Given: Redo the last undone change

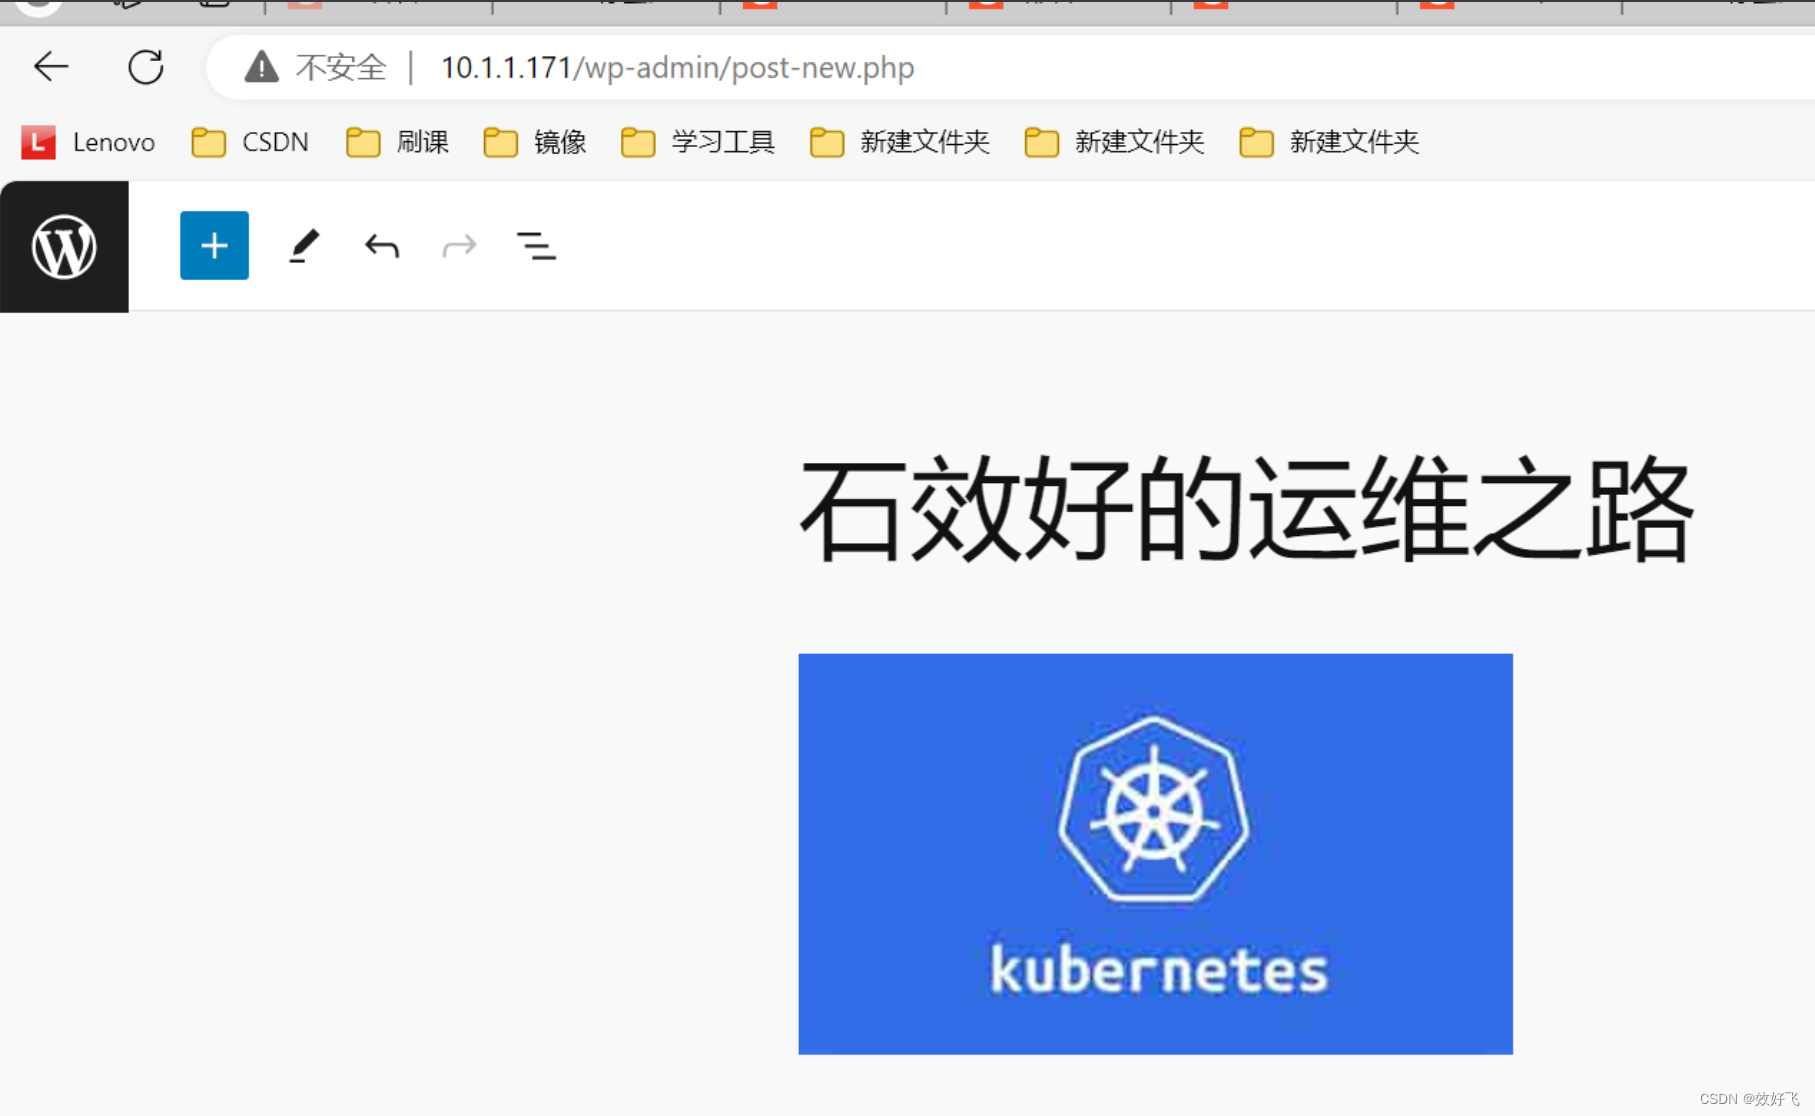Looking at the screenshot, I should tap(459, 246).
